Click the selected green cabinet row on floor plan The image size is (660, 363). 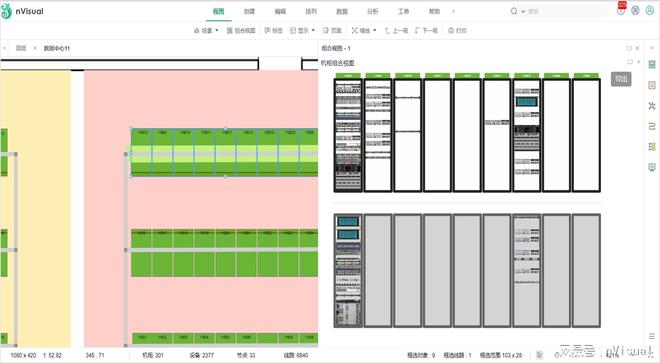224,152
